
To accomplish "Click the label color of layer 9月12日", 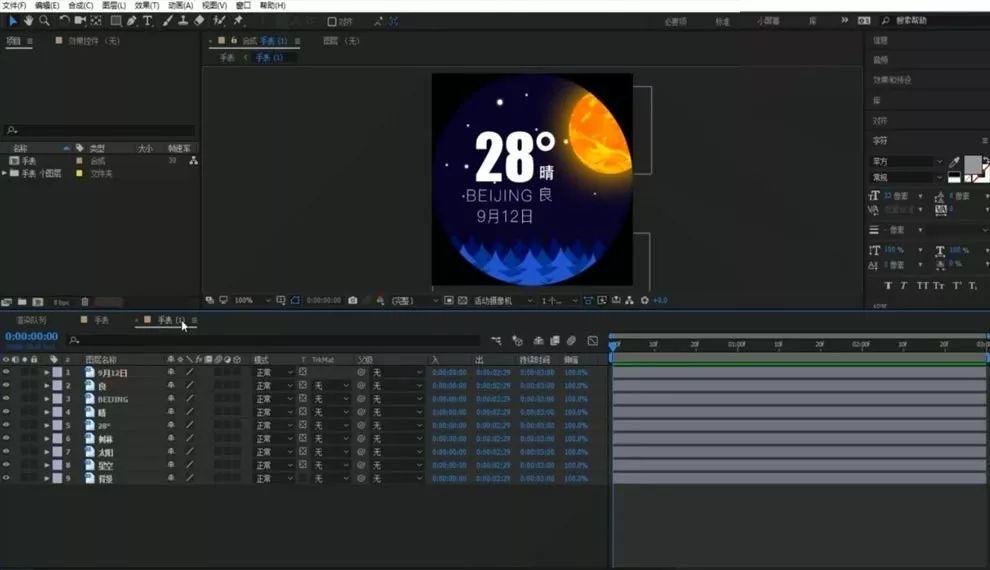I will [x=57, y=372].
